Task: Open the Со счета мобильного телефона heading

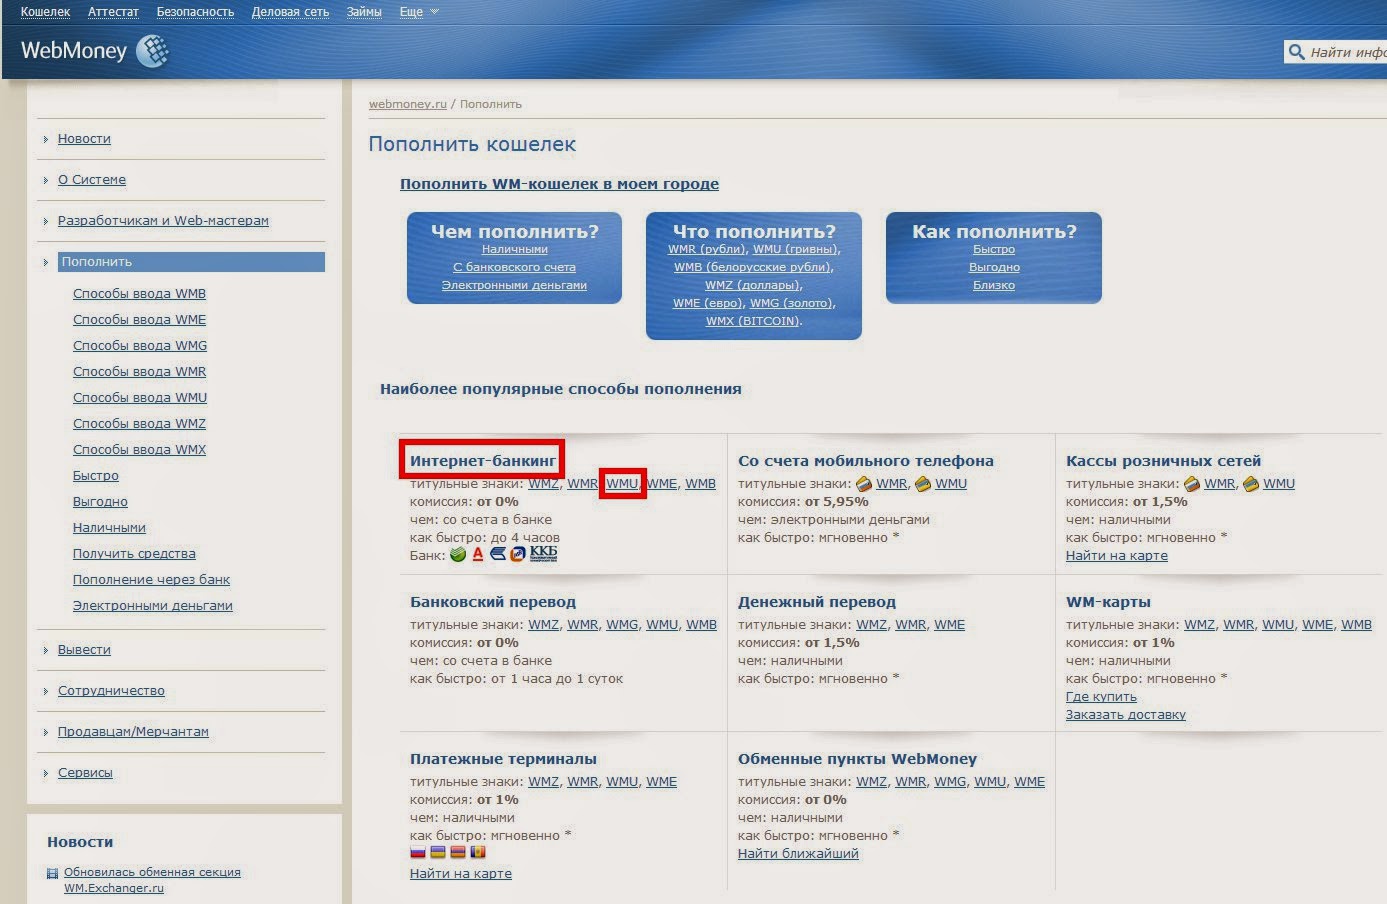Action: coord(866,461)
